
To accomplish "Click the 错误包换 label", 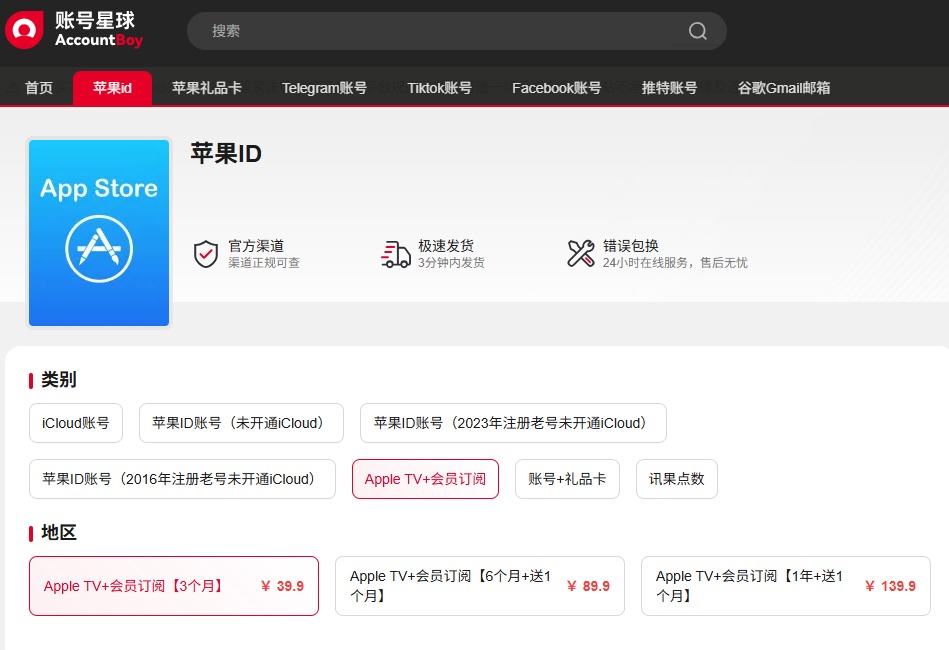I will (631, 246).
